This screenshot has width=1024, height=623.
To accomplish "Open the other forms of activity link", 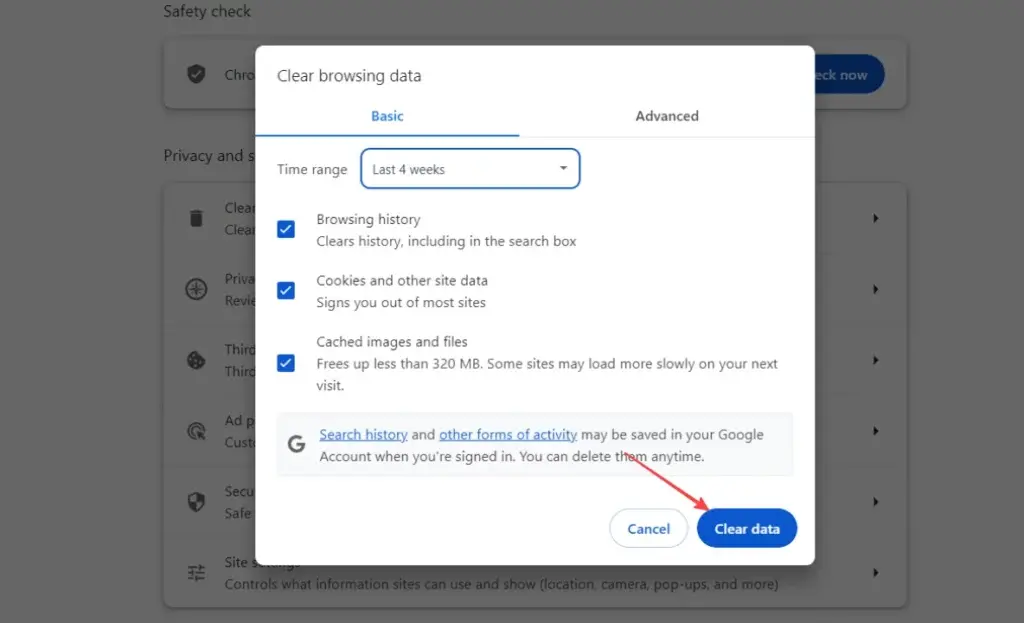I will [508, 435].
